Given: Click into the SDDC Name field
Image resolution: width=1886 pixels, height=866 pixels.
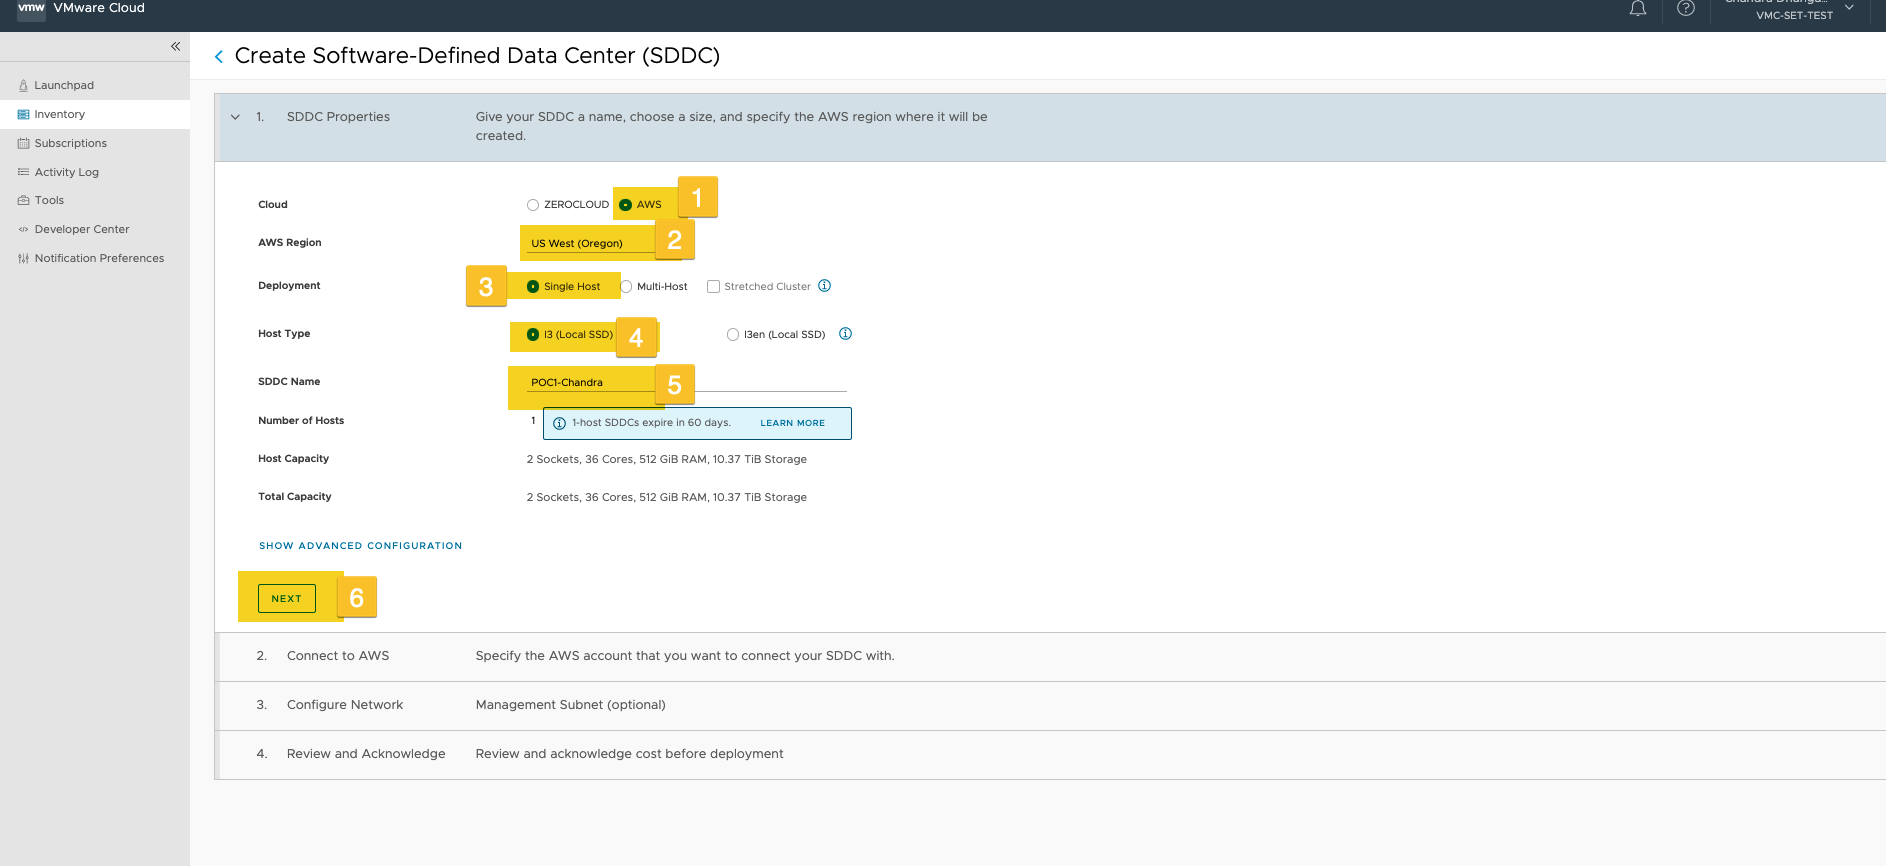Looking at the screenshot, I should pyautogui.click(x=687, y=382).
